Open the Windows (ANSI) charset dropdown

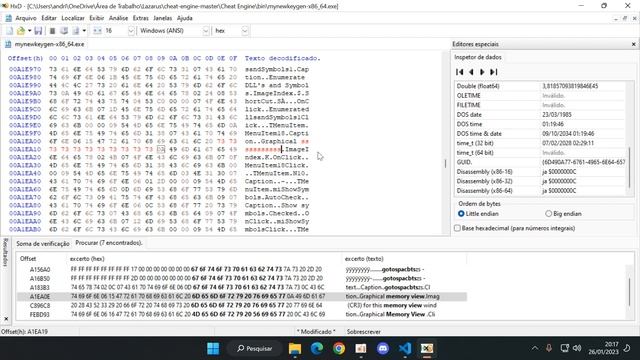click(x=173, y=31)
